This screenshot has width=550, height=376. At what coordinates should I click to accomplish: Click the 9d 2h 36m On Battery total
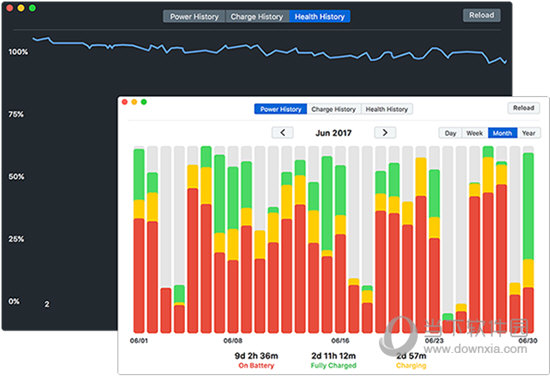click(x=256, y=356)
